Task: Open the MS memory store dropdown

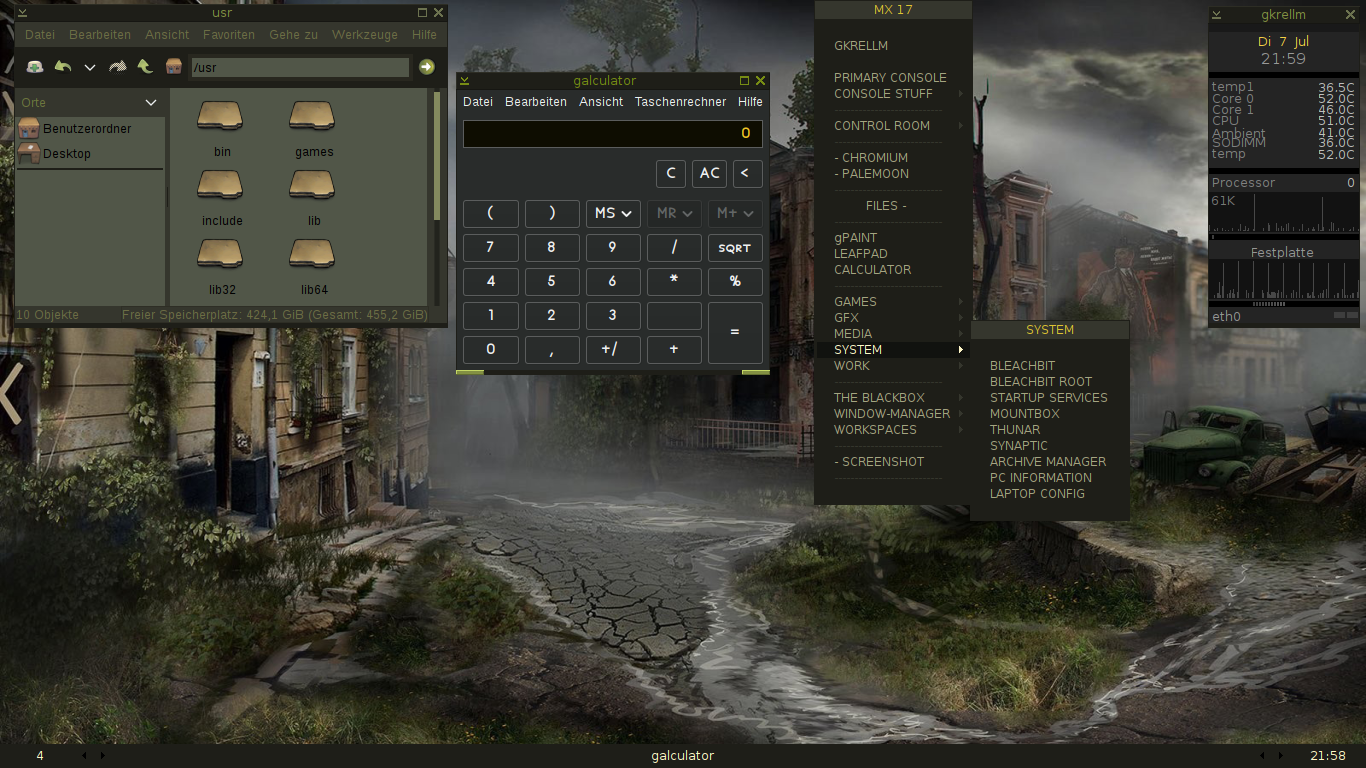Action: pos(612,213)
